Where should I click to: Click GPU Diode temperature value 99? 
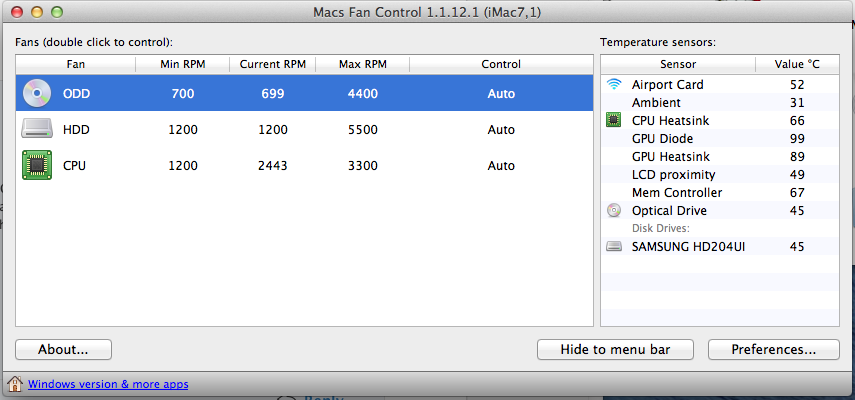coord(797,138)
